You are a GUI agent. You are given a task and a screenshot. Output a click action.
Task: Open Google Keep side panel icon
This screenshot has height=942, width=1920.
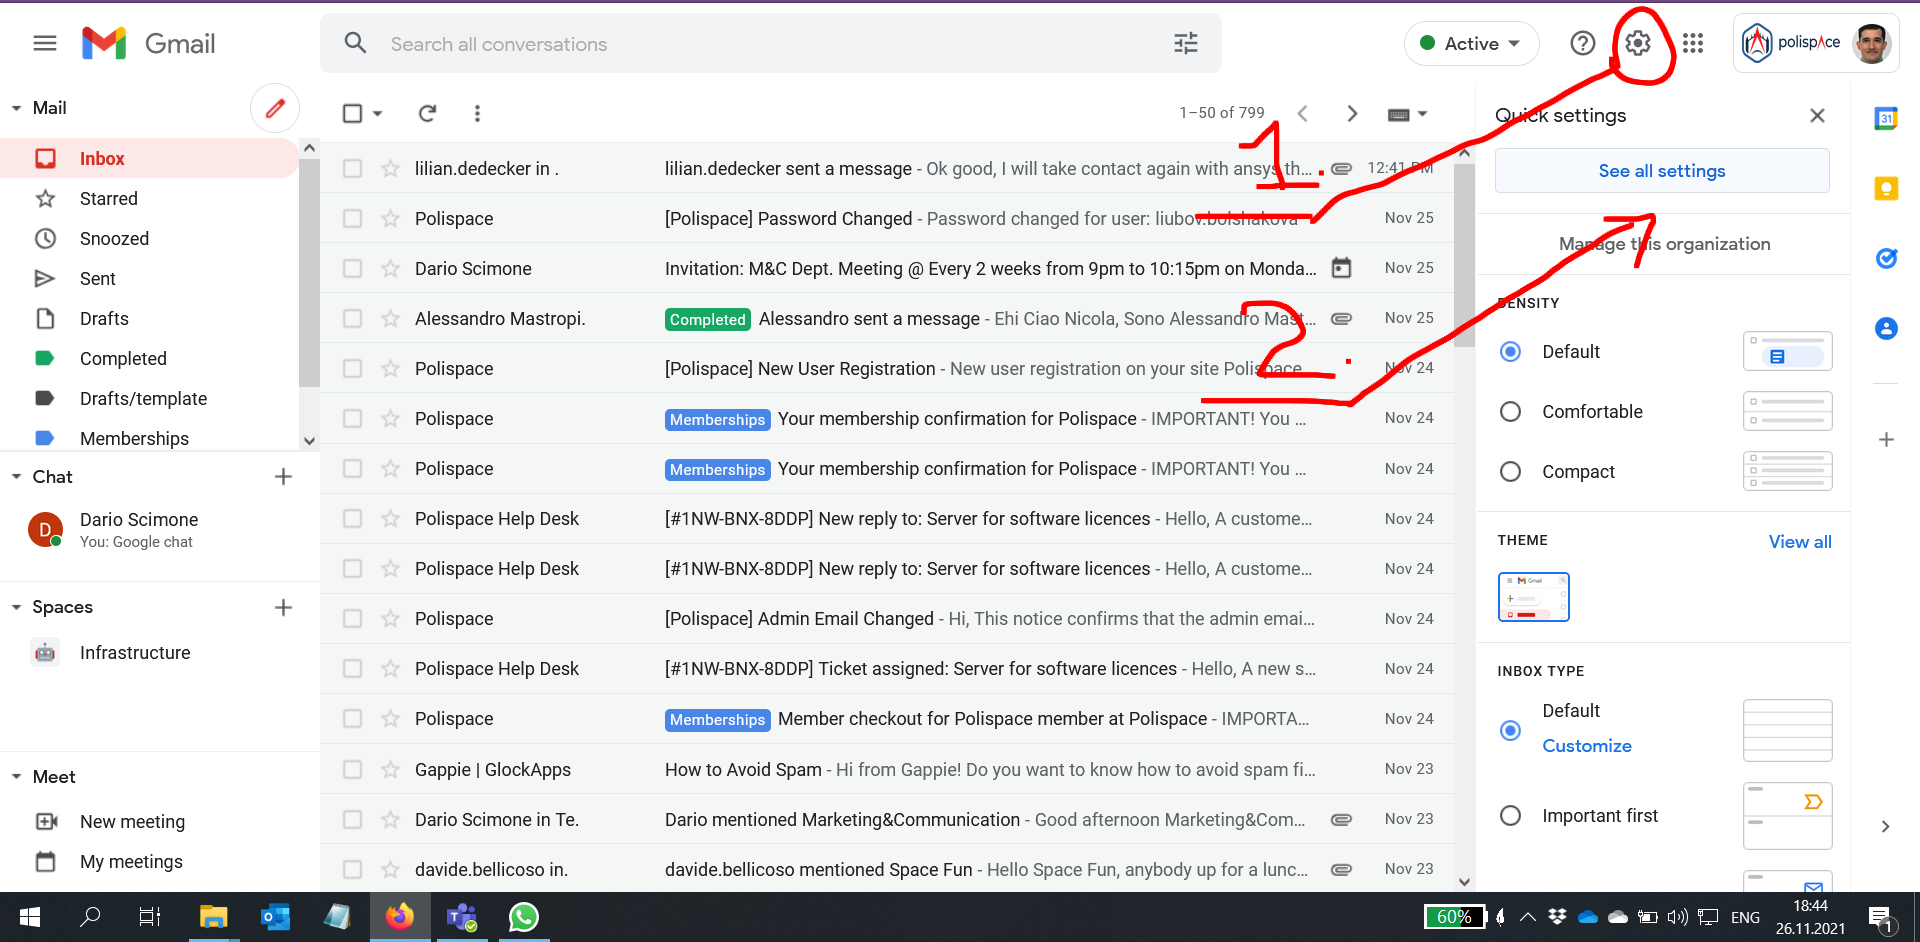pos(1886,188)
